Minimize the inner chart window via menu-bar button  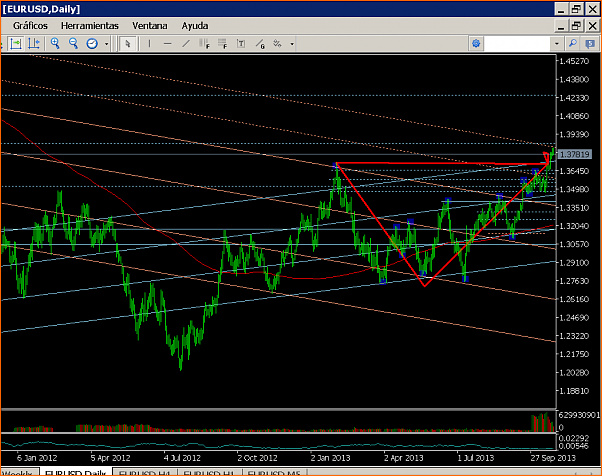point(561,26)
